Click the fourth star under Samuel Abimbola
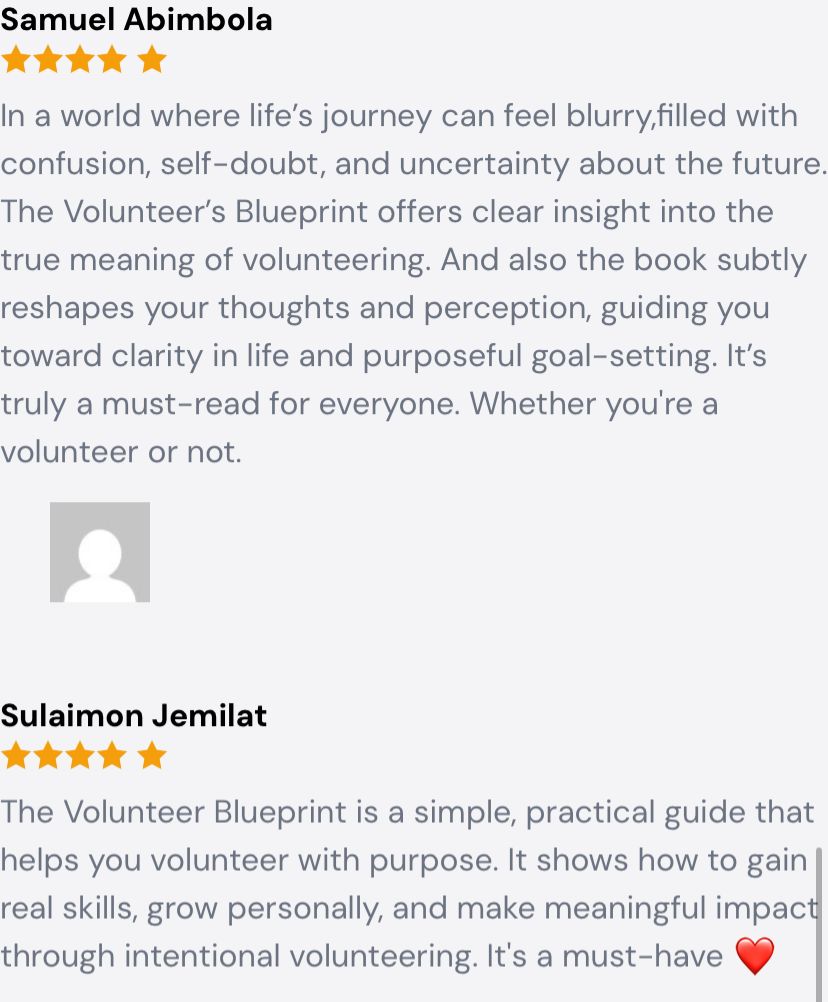The width and height of the screenshot is (828, 1002). (x=111, y=60)
